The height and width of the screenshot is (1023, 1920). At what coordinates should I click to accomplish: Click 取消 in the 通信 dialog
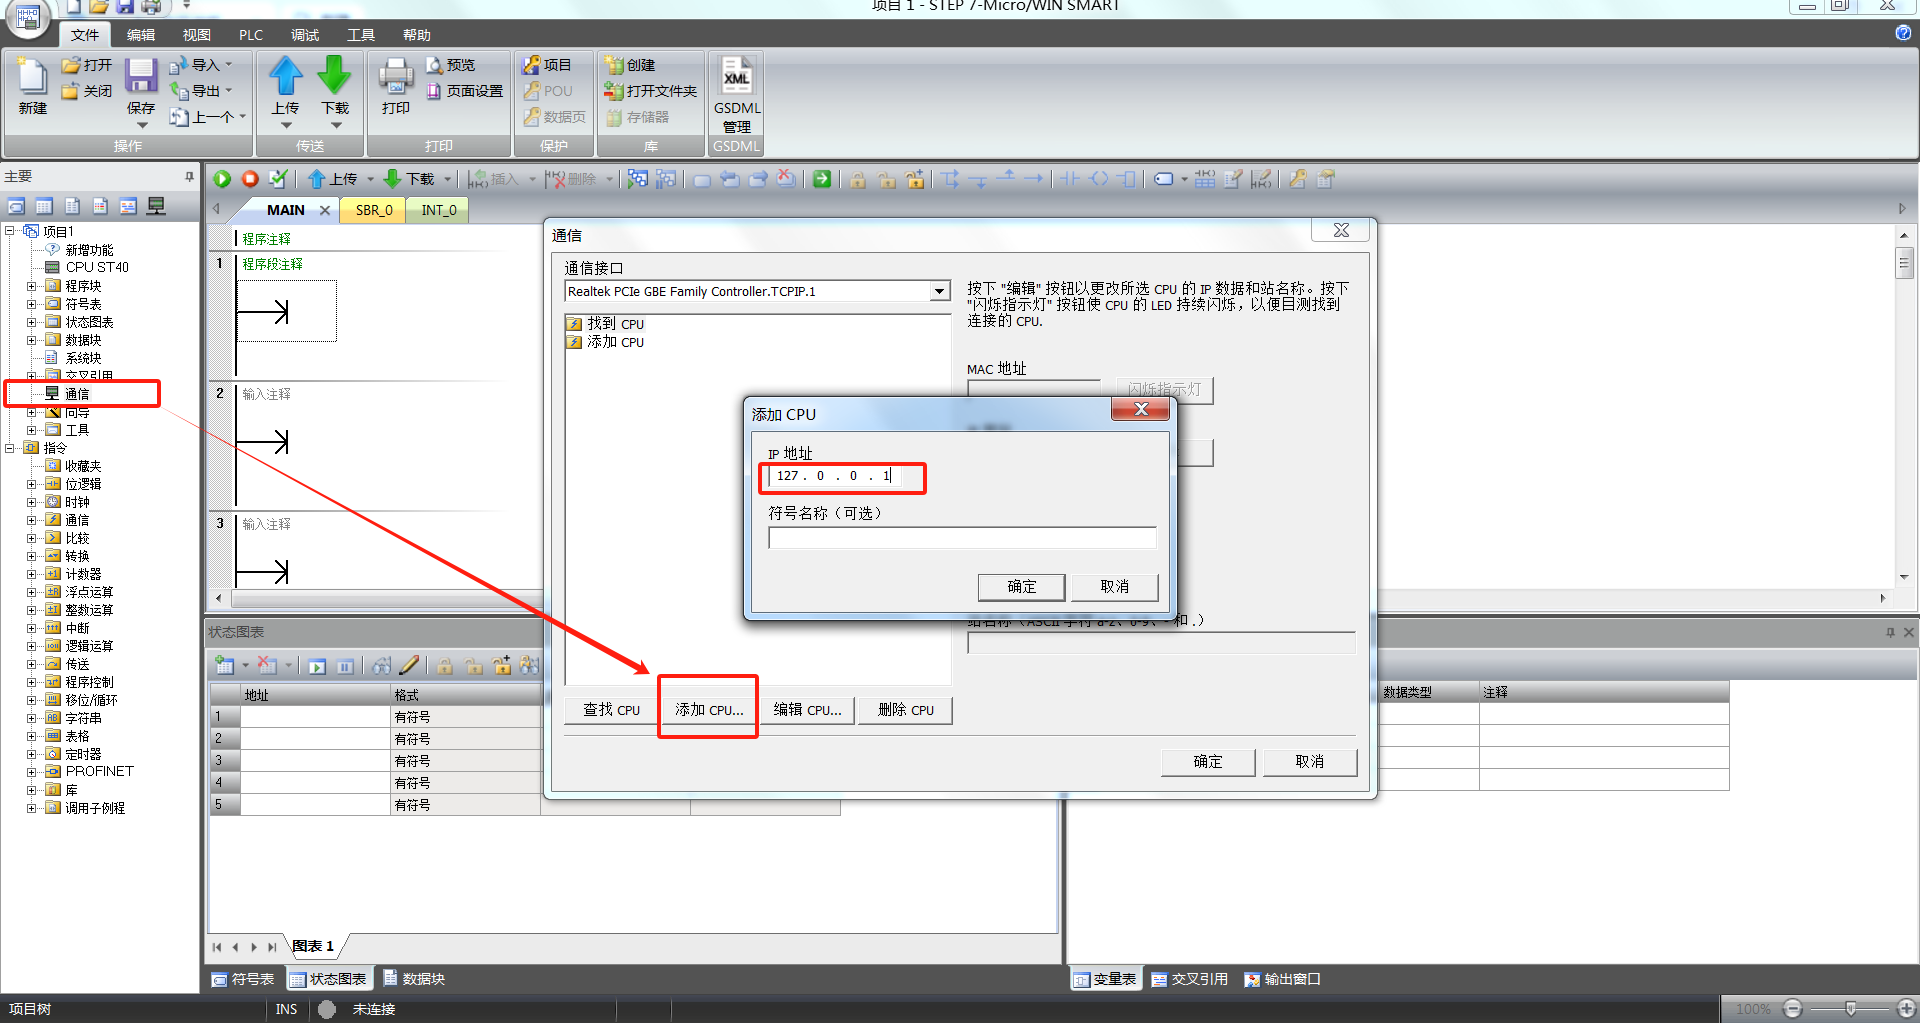tap(1310, 762)
